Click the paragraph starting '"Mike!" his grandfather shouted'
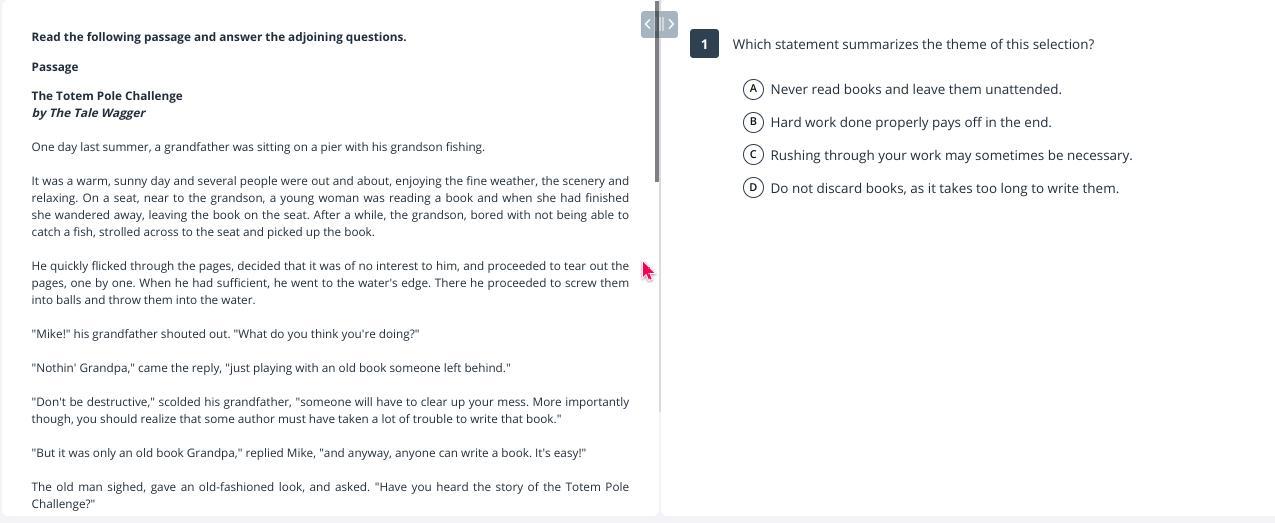The image size is (1275, 523). [225, 334]
